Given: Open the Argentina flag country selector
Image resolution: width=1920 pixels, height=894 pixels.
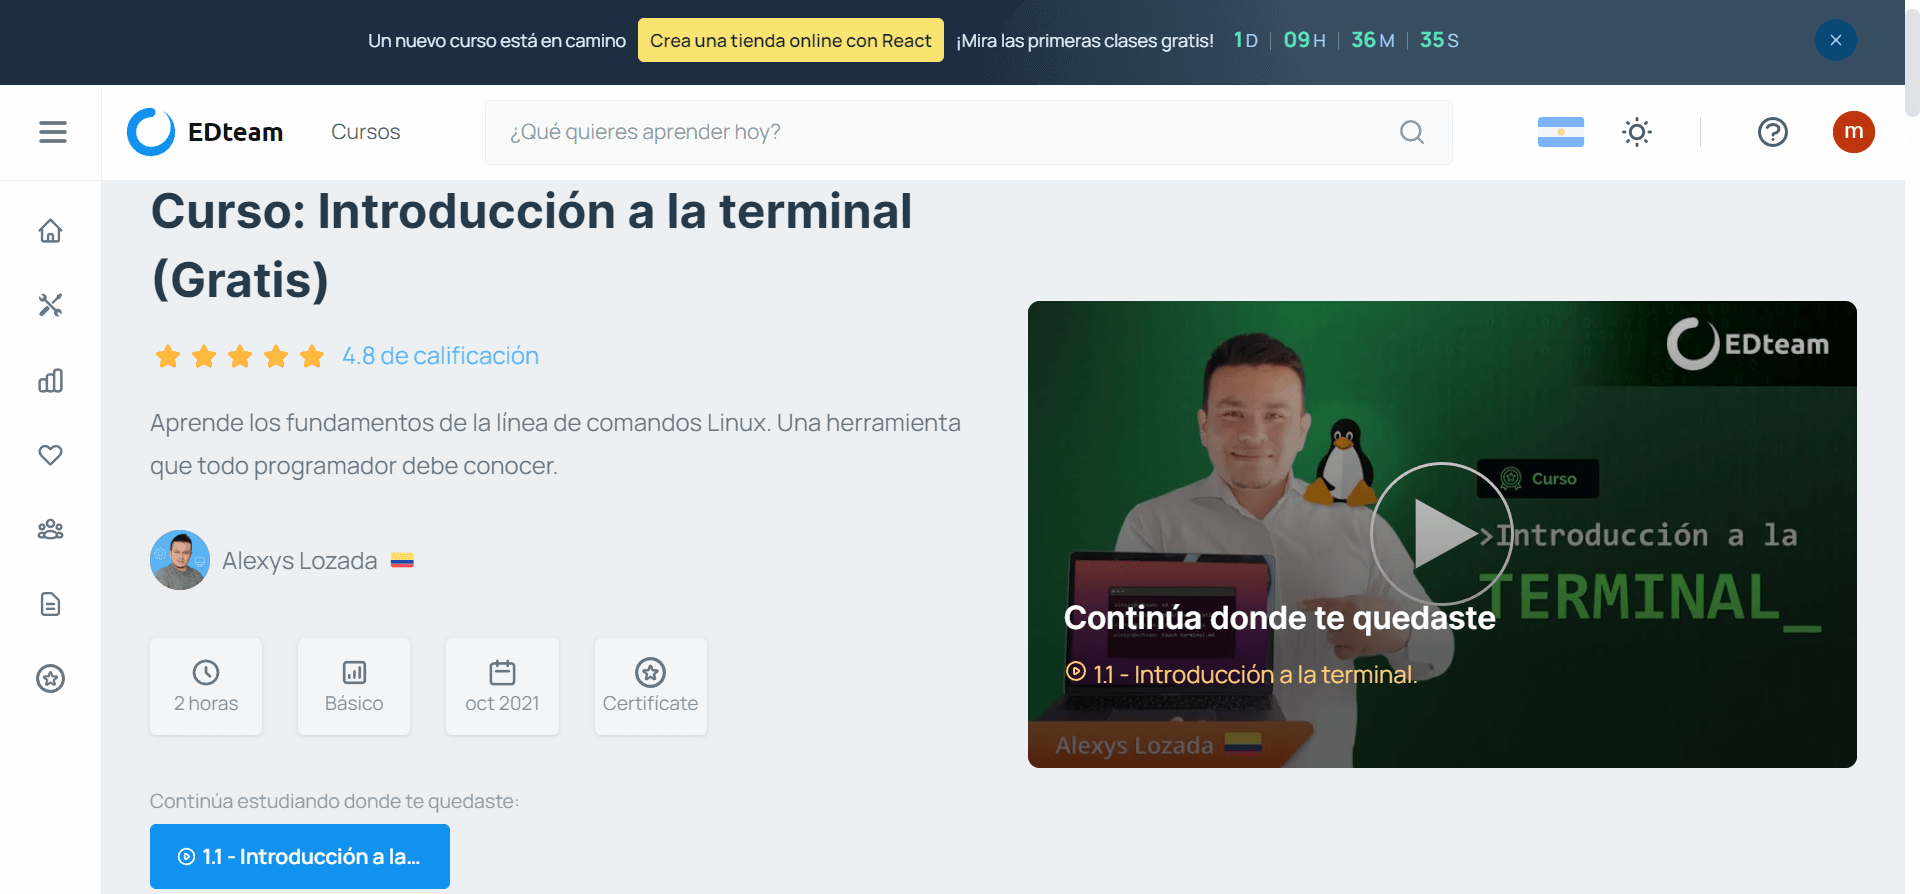Looking at the screenshot, I should 1560,132.
